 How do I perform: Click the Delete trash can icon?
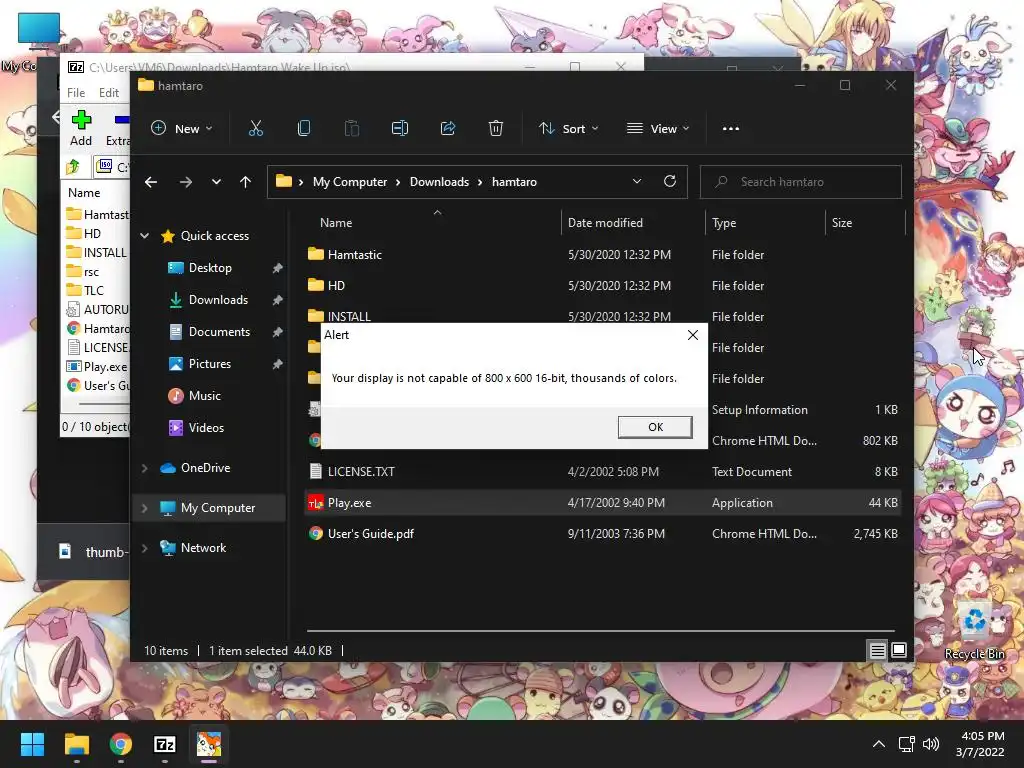coord(496,129)
